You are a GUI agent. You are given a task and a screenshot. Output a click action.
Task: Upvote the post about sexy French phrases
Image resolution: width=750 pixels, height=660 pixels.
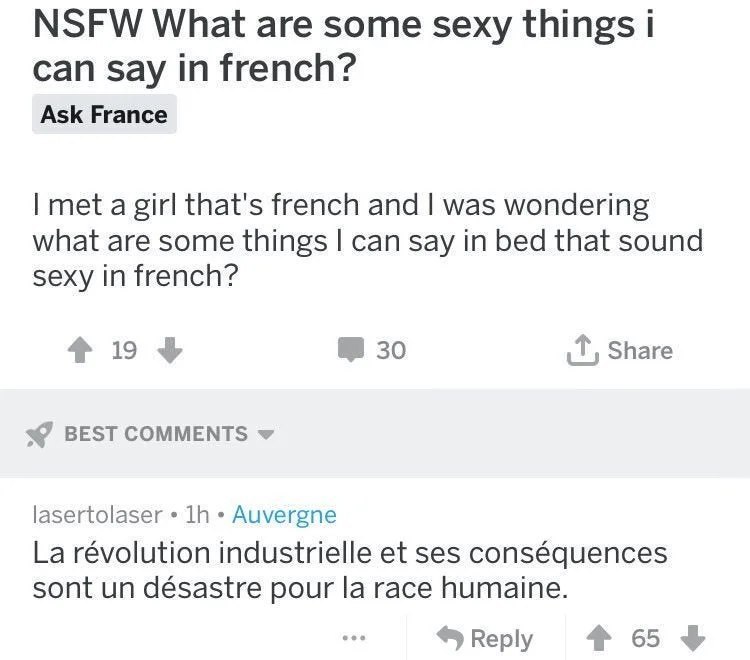click(79, 350)
